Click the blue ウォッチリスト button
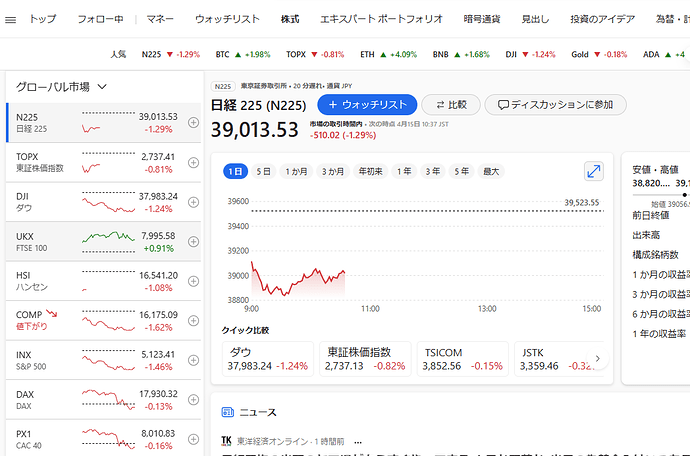Screen dimensions: 690x456 click(367, 105)
